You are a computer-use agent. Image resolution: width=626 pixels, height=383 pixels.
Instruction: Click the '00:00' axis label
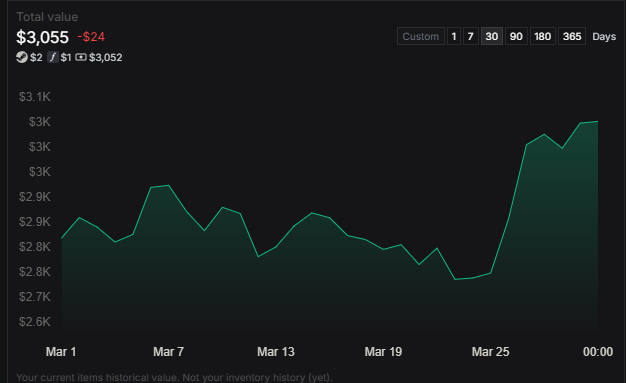tap(598, 352)
